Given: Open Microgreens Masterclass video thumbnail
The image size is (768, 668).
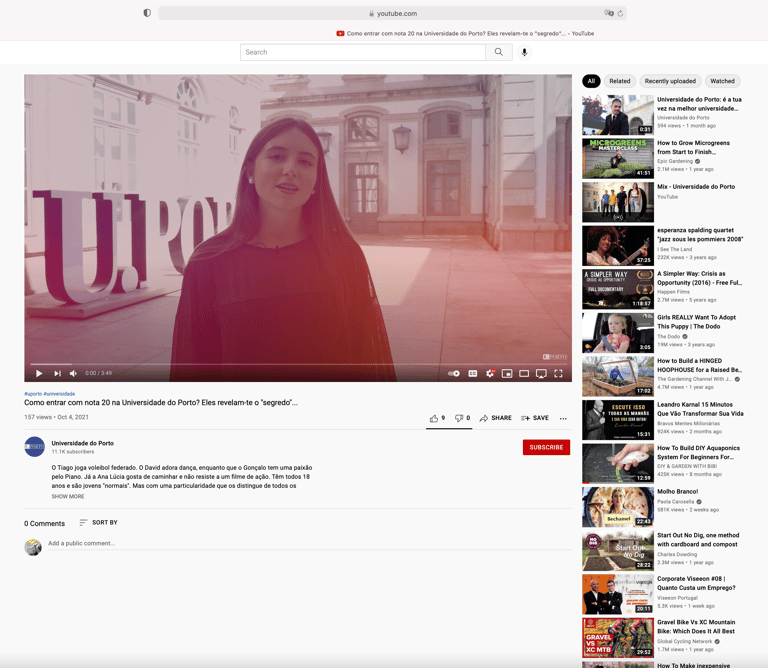Looking at the screenshot, I should pyautogui.click(x=618, y=159).
